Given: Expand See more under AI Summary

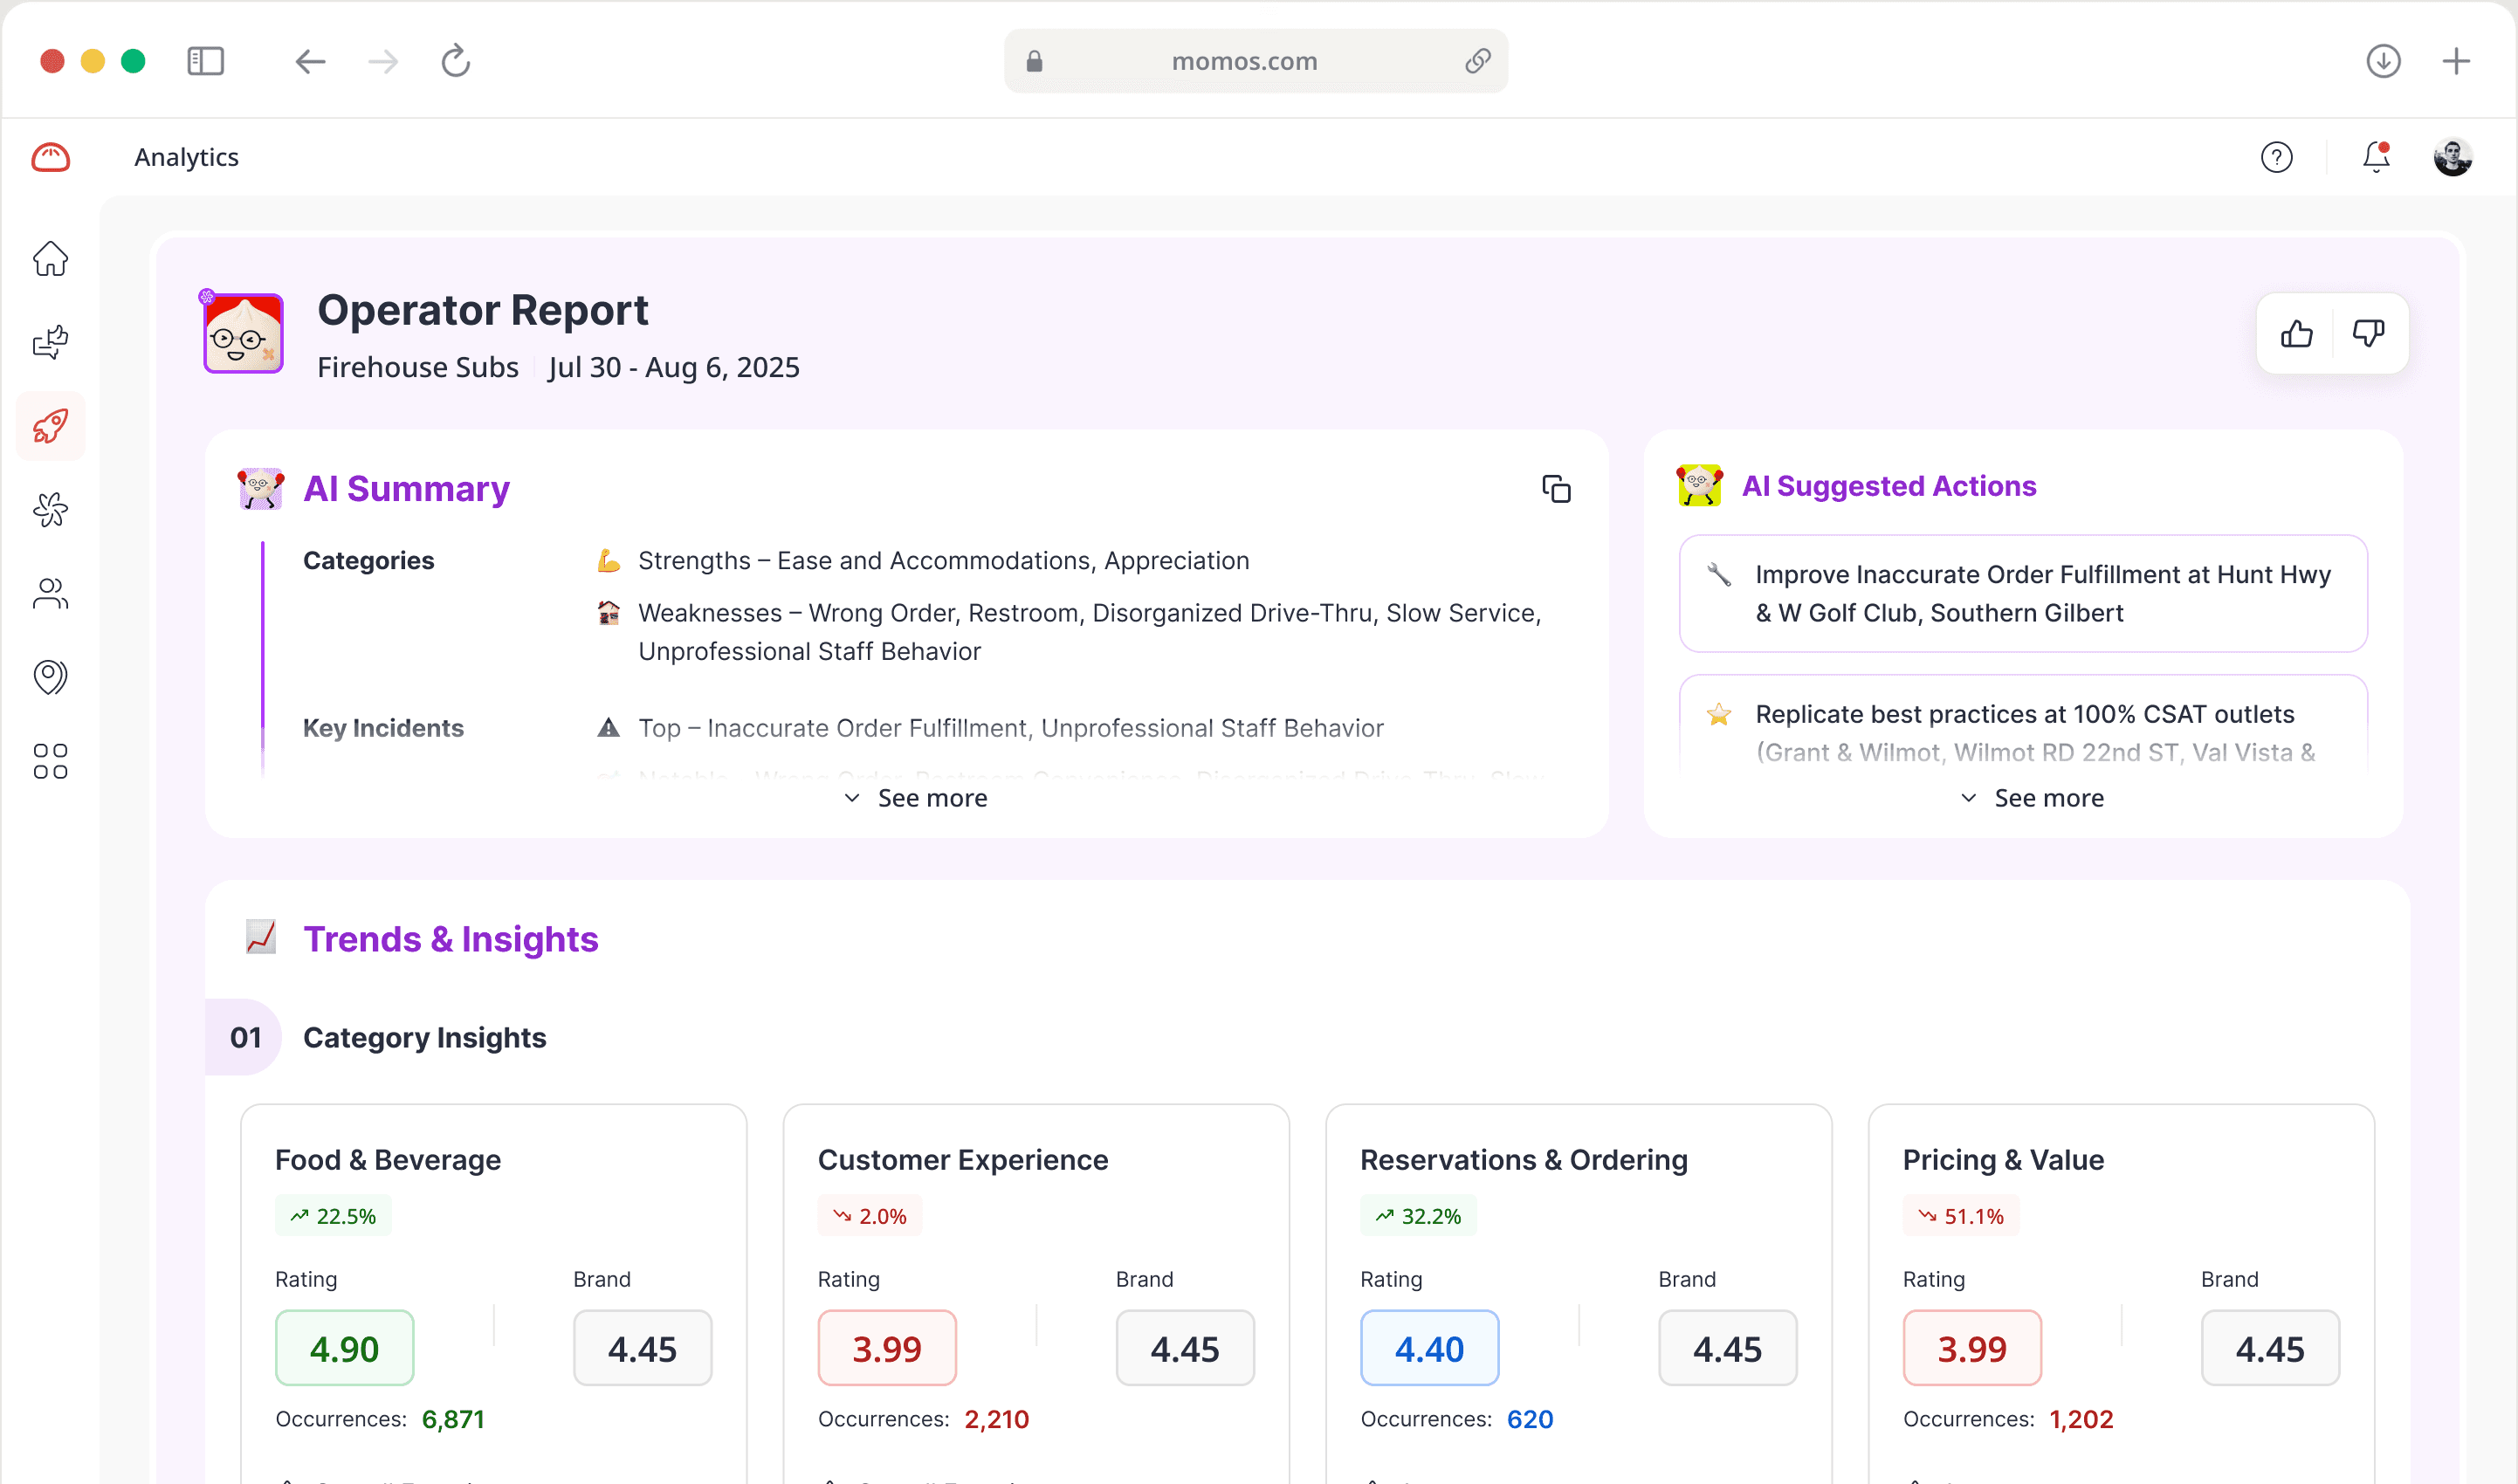Looking at the screenshot, I should click(914, 797).
